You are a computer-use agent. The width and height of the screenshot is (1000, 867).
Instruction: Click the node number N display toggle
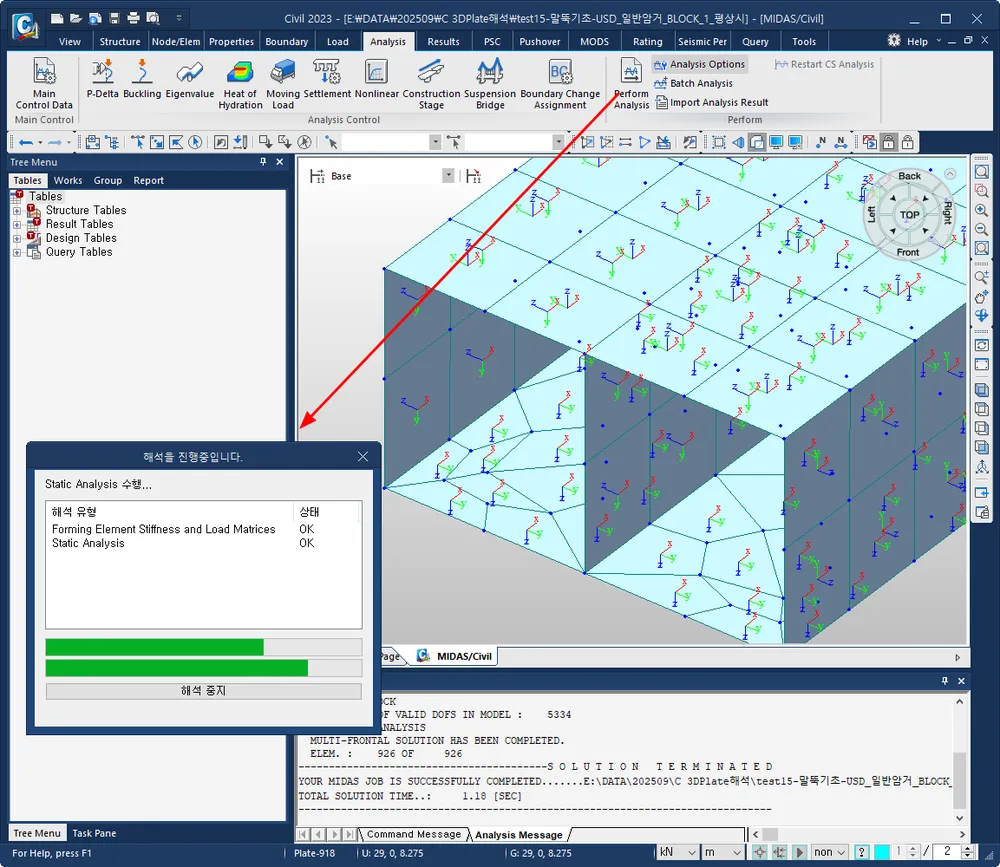(x=821, y=142)
